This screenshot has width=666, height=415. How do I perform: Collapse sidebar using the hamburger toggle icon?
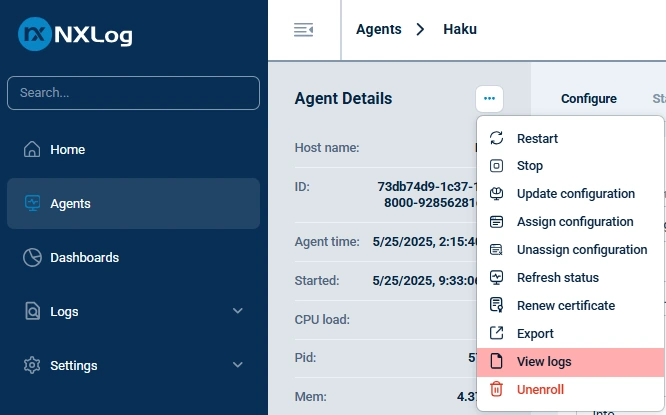tap(304, 30)
